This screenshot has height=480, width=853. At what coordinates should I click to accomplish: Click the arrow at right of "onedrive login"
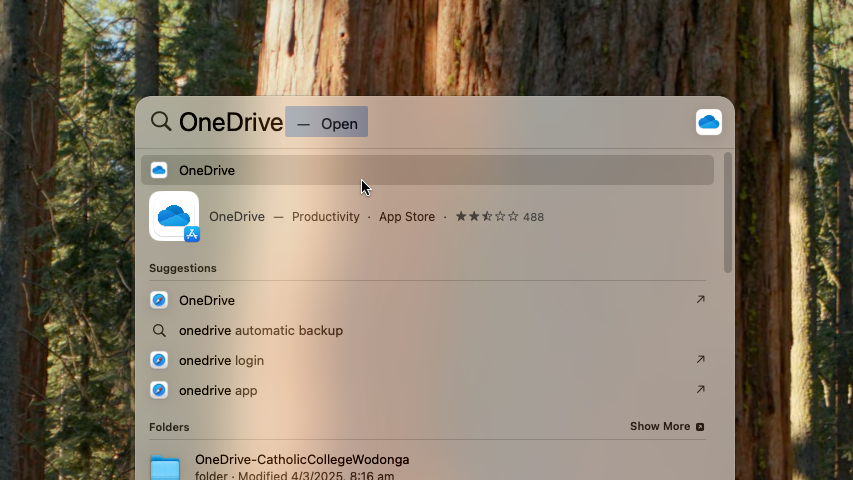pos(700,360)
